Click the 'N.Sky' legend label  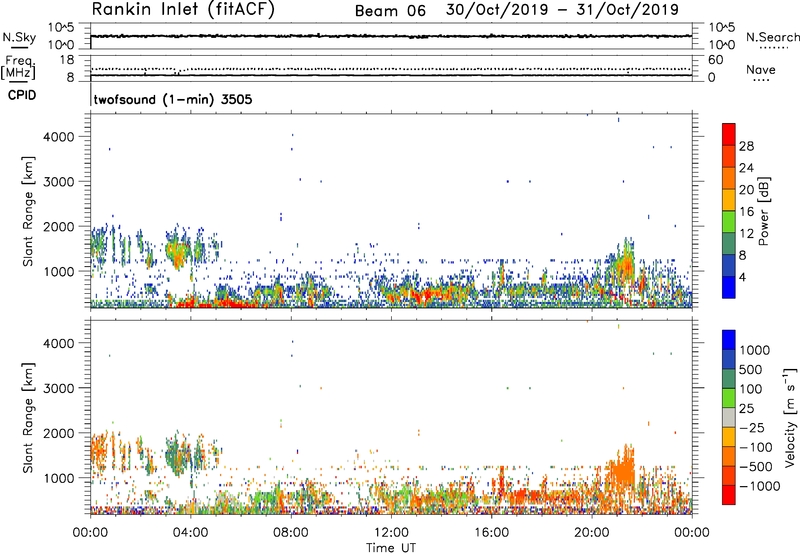19,37
